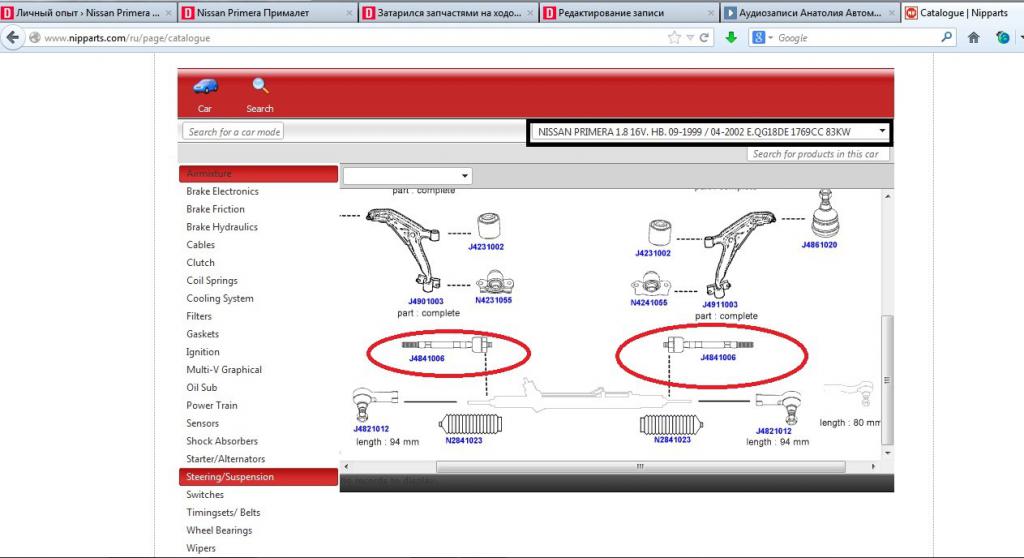This screenshot has height=558, width=1024.
Task: Open Switches category
Action: [x=204, y=495]
